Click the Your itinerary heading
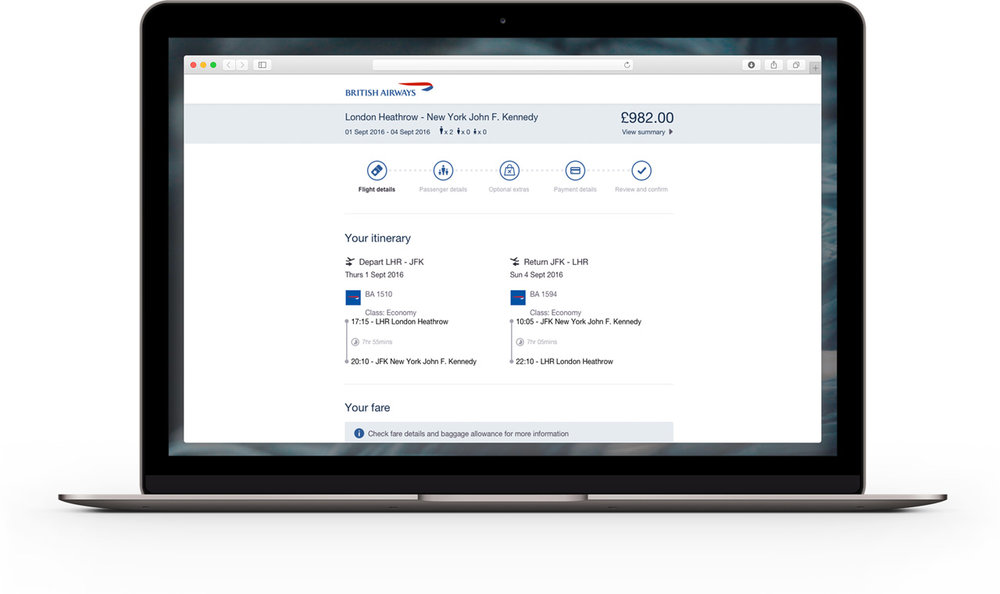Image resolution: width=1000 pixels, height=594 pixels. tap(378, 238)
